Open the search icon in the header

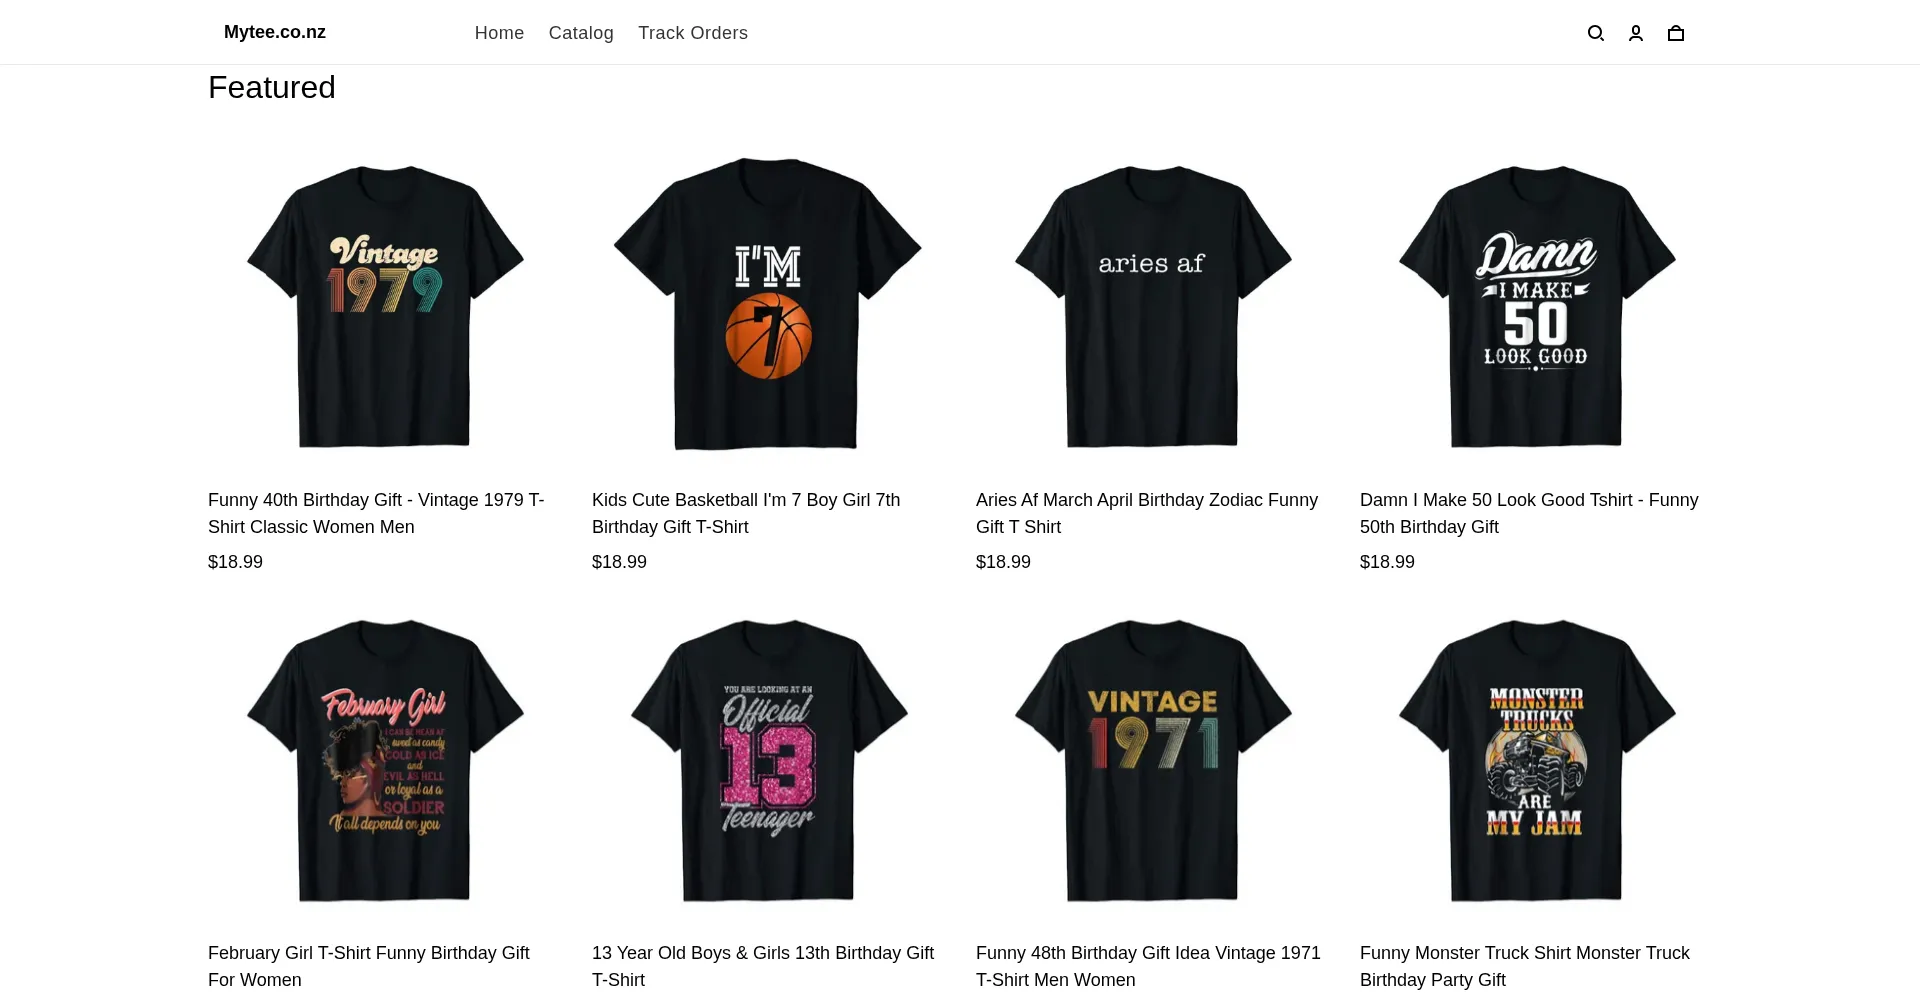(x=1596, y=32)
